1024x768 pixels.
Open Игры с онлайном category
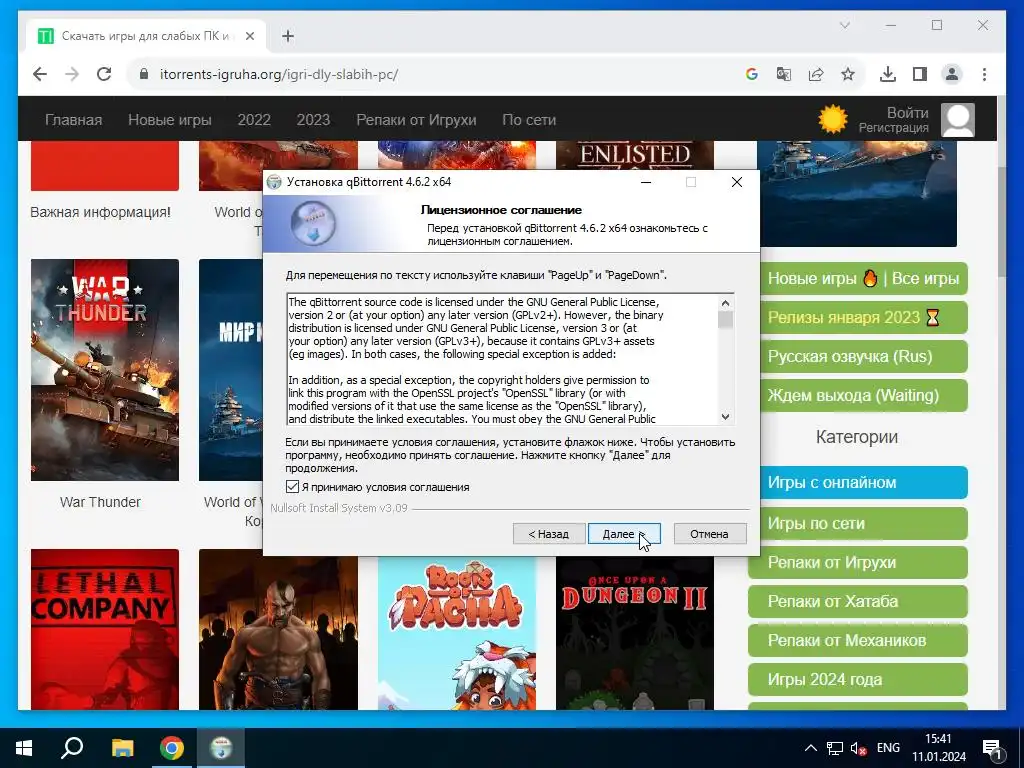coord(863,483)
